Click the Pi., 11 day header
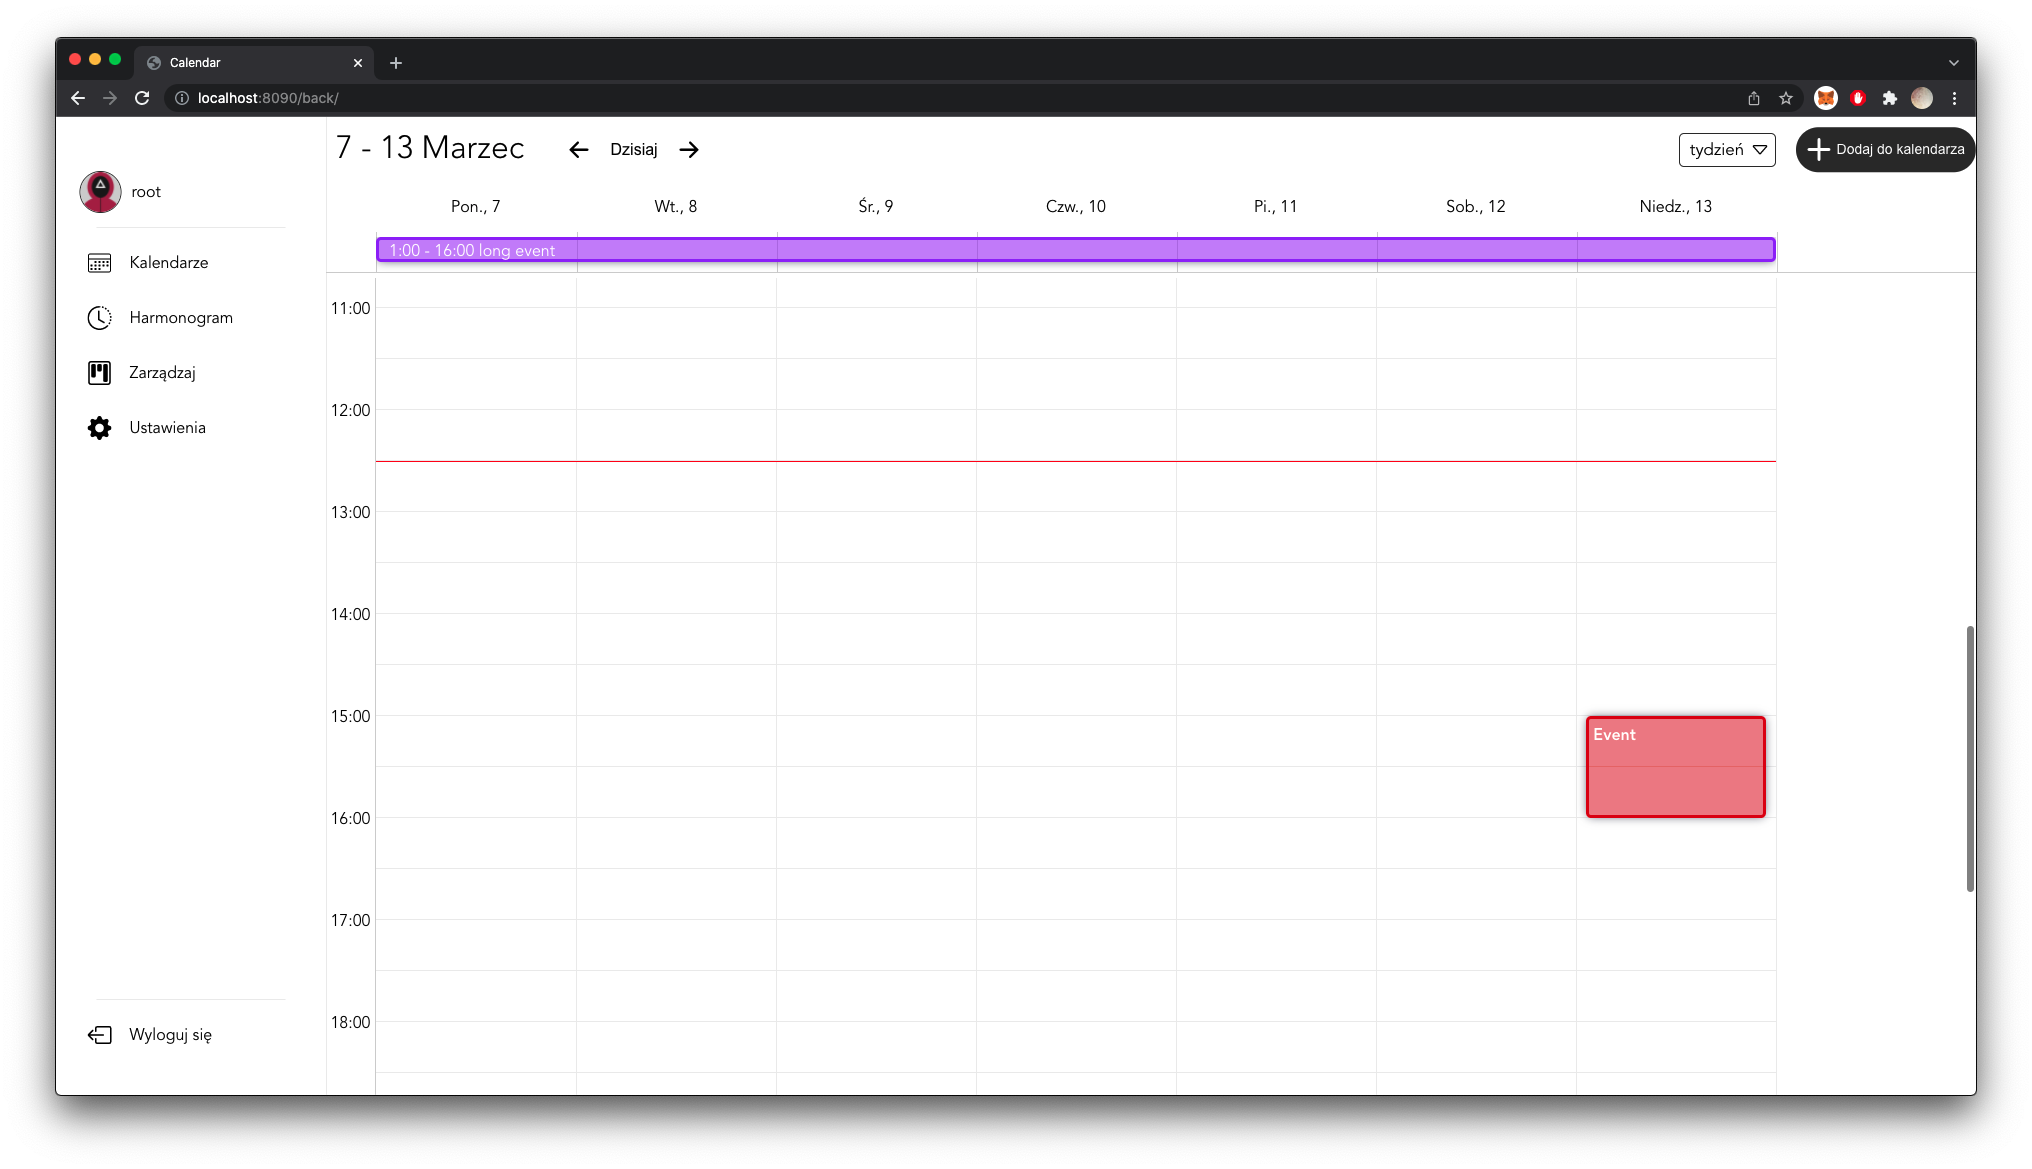2032x1169 pixels. click(x=1276, y=207)
